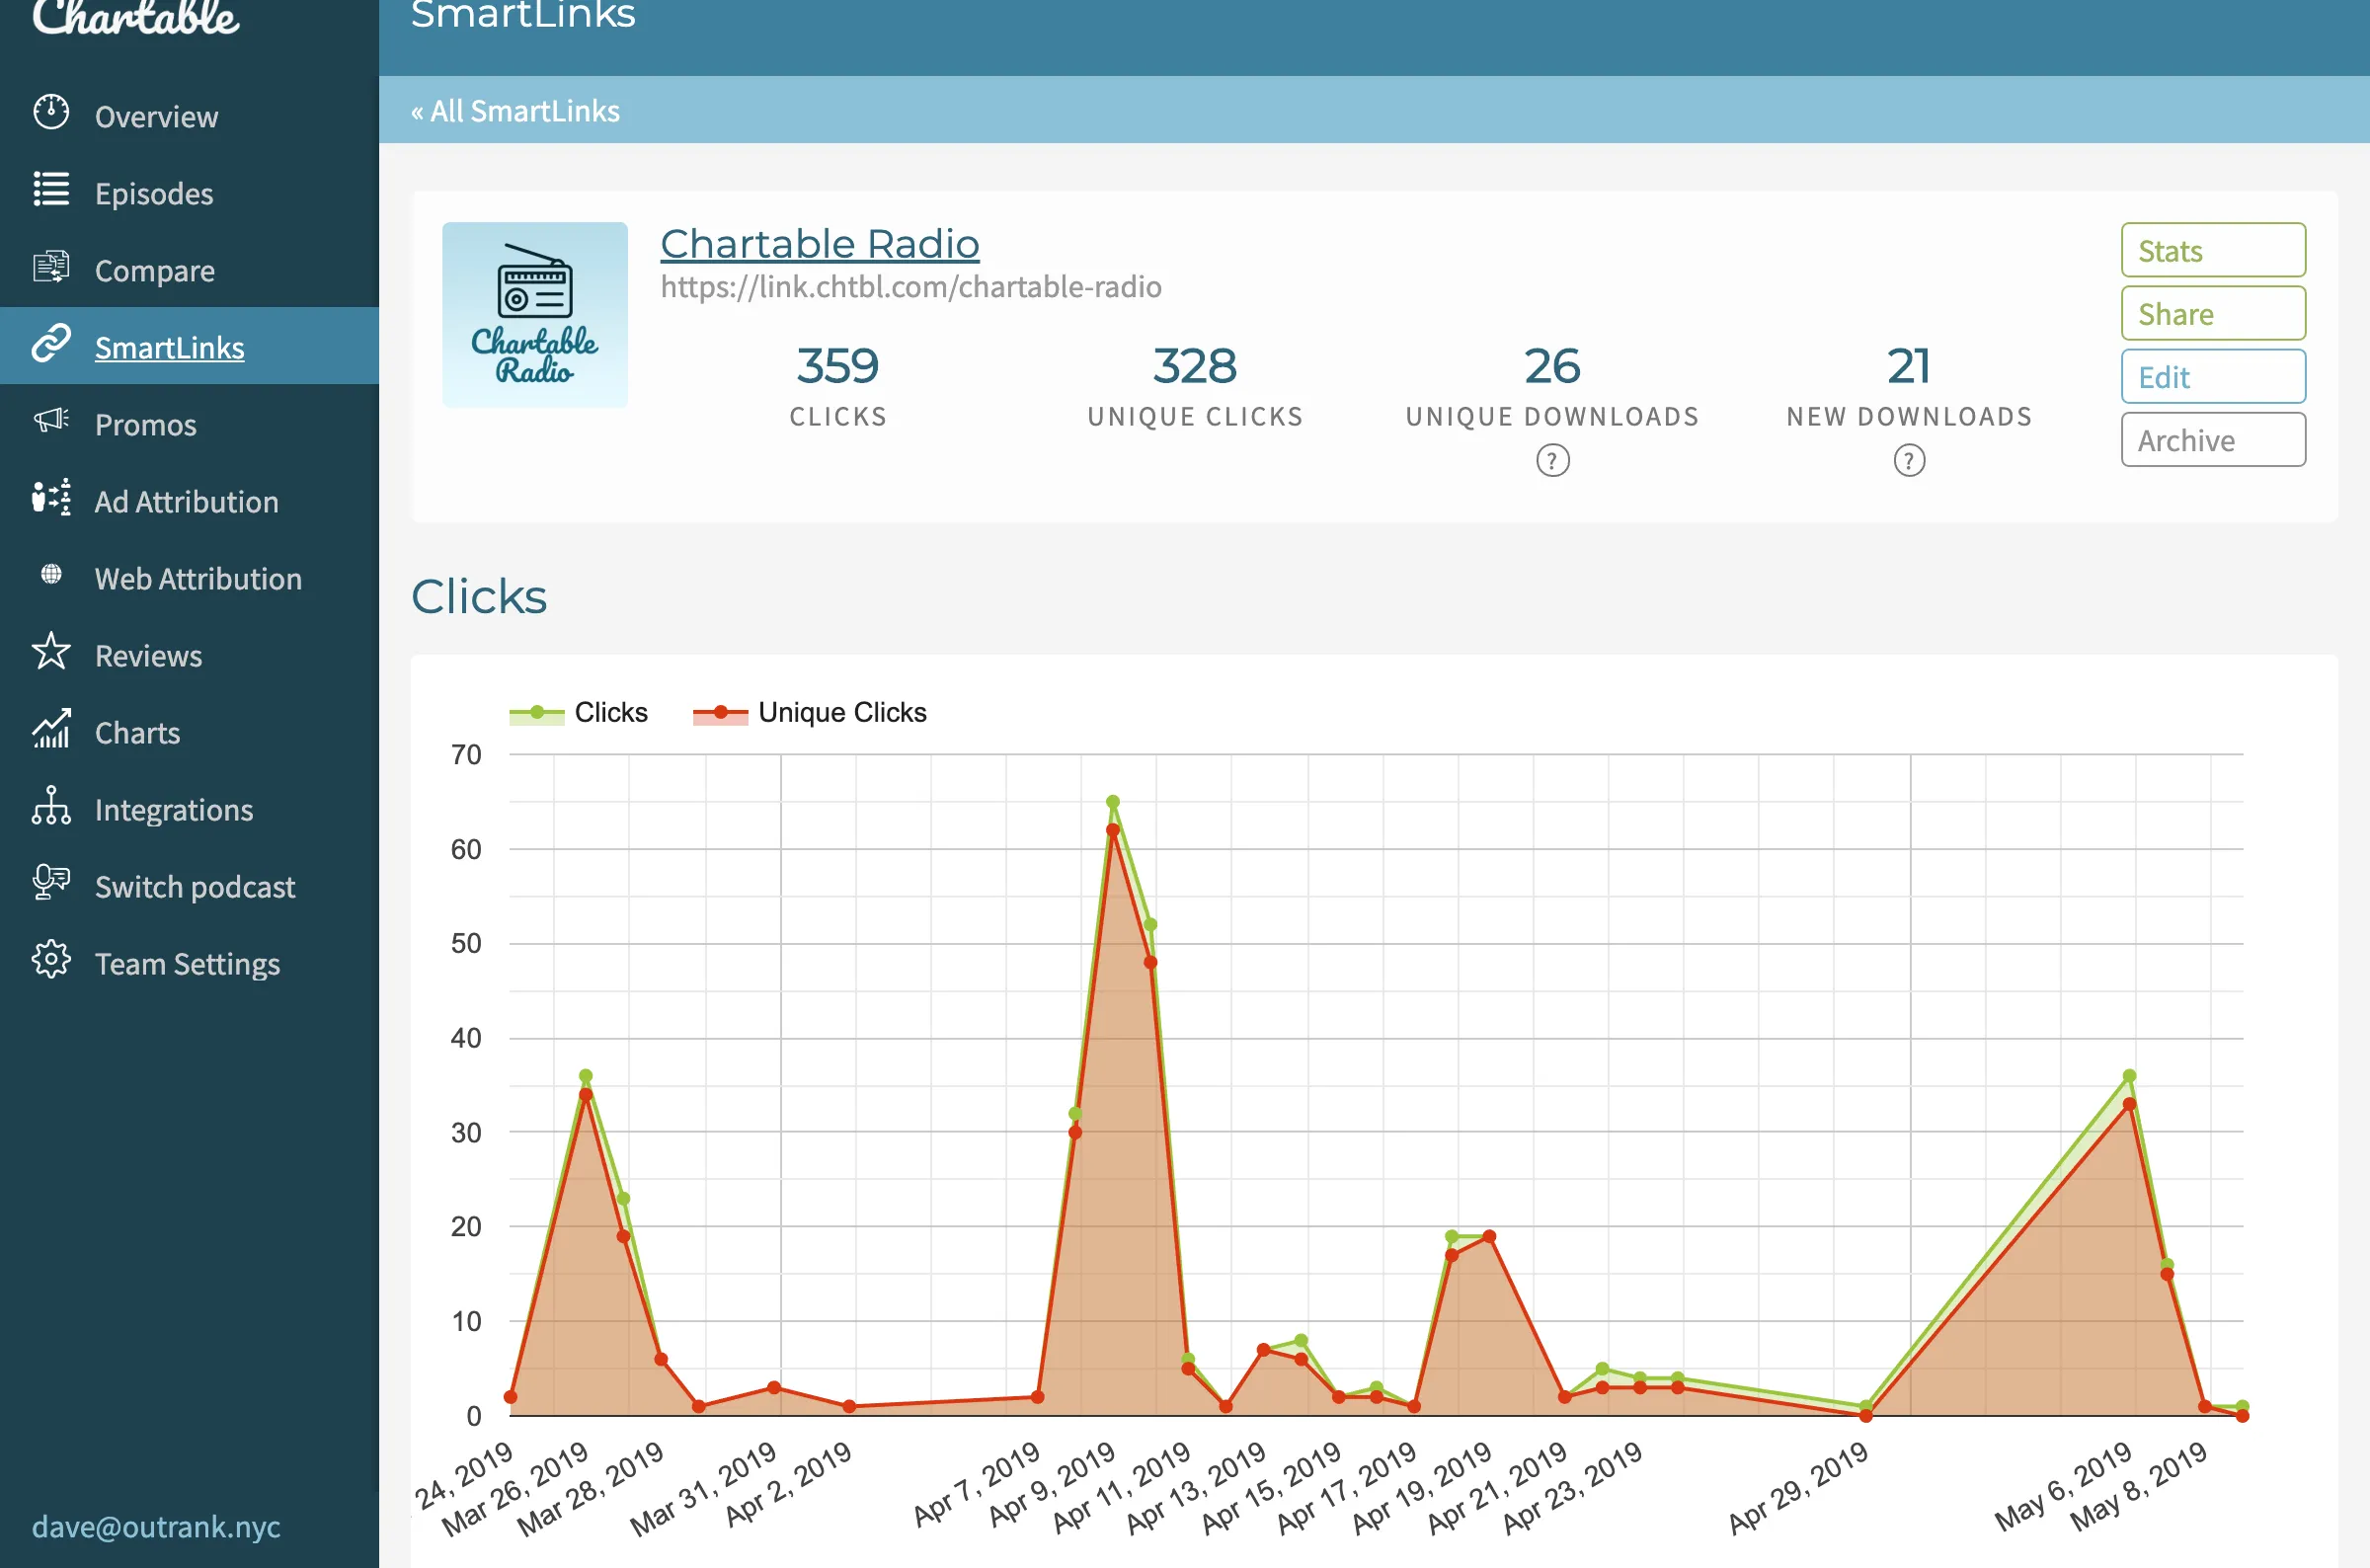This screenshot has width=2370, height=1568.
Task: Click the Ad Attribution icon
Action: click(51, 498)
